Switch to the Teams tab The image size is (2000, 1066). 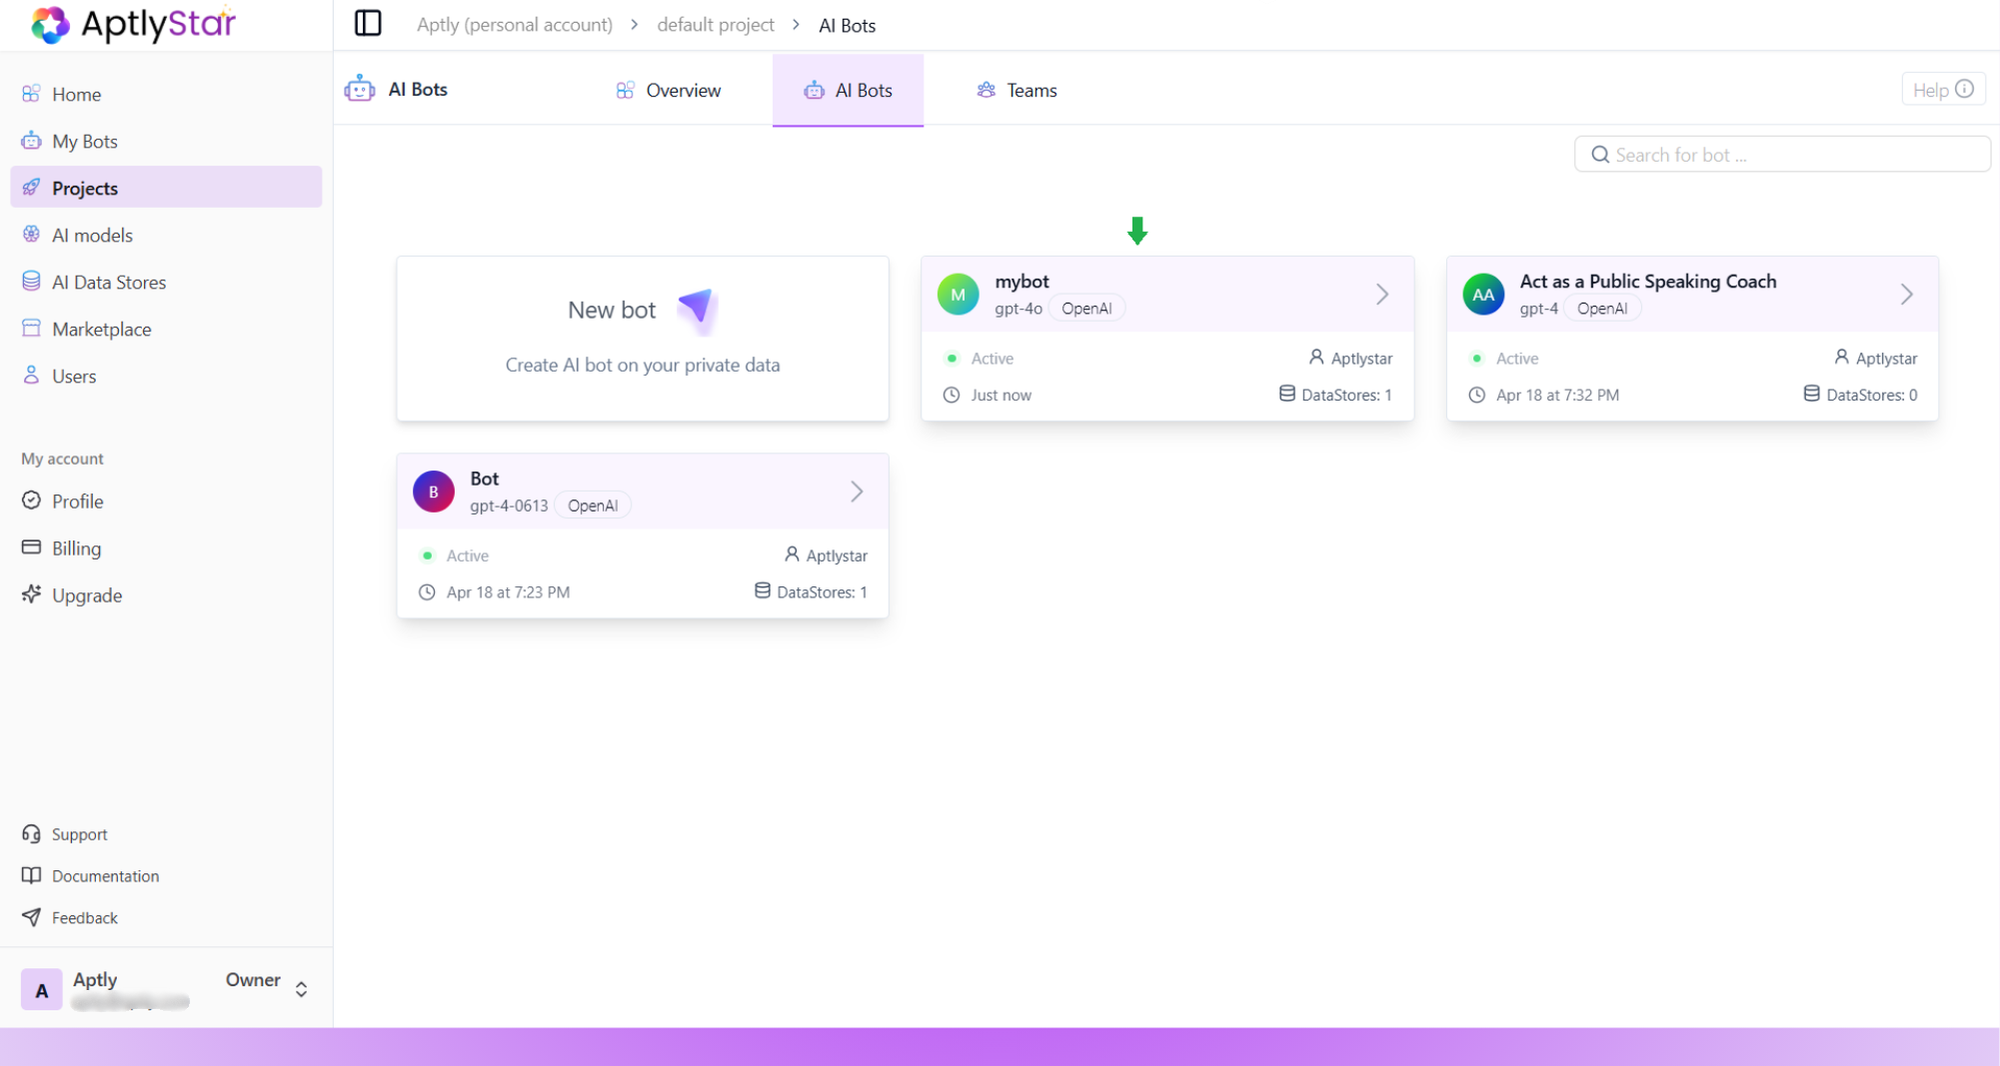[x=1017, y=90]
